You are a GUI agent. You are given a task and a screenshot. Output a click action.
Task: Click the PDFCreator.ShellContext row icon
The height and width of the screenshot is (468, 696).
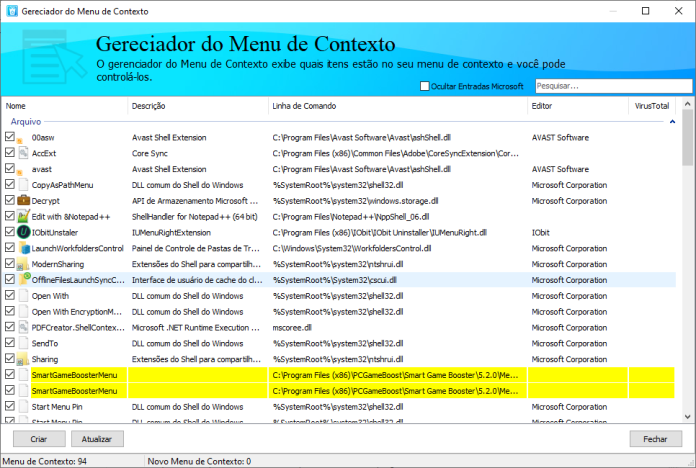tap(23, 328)
